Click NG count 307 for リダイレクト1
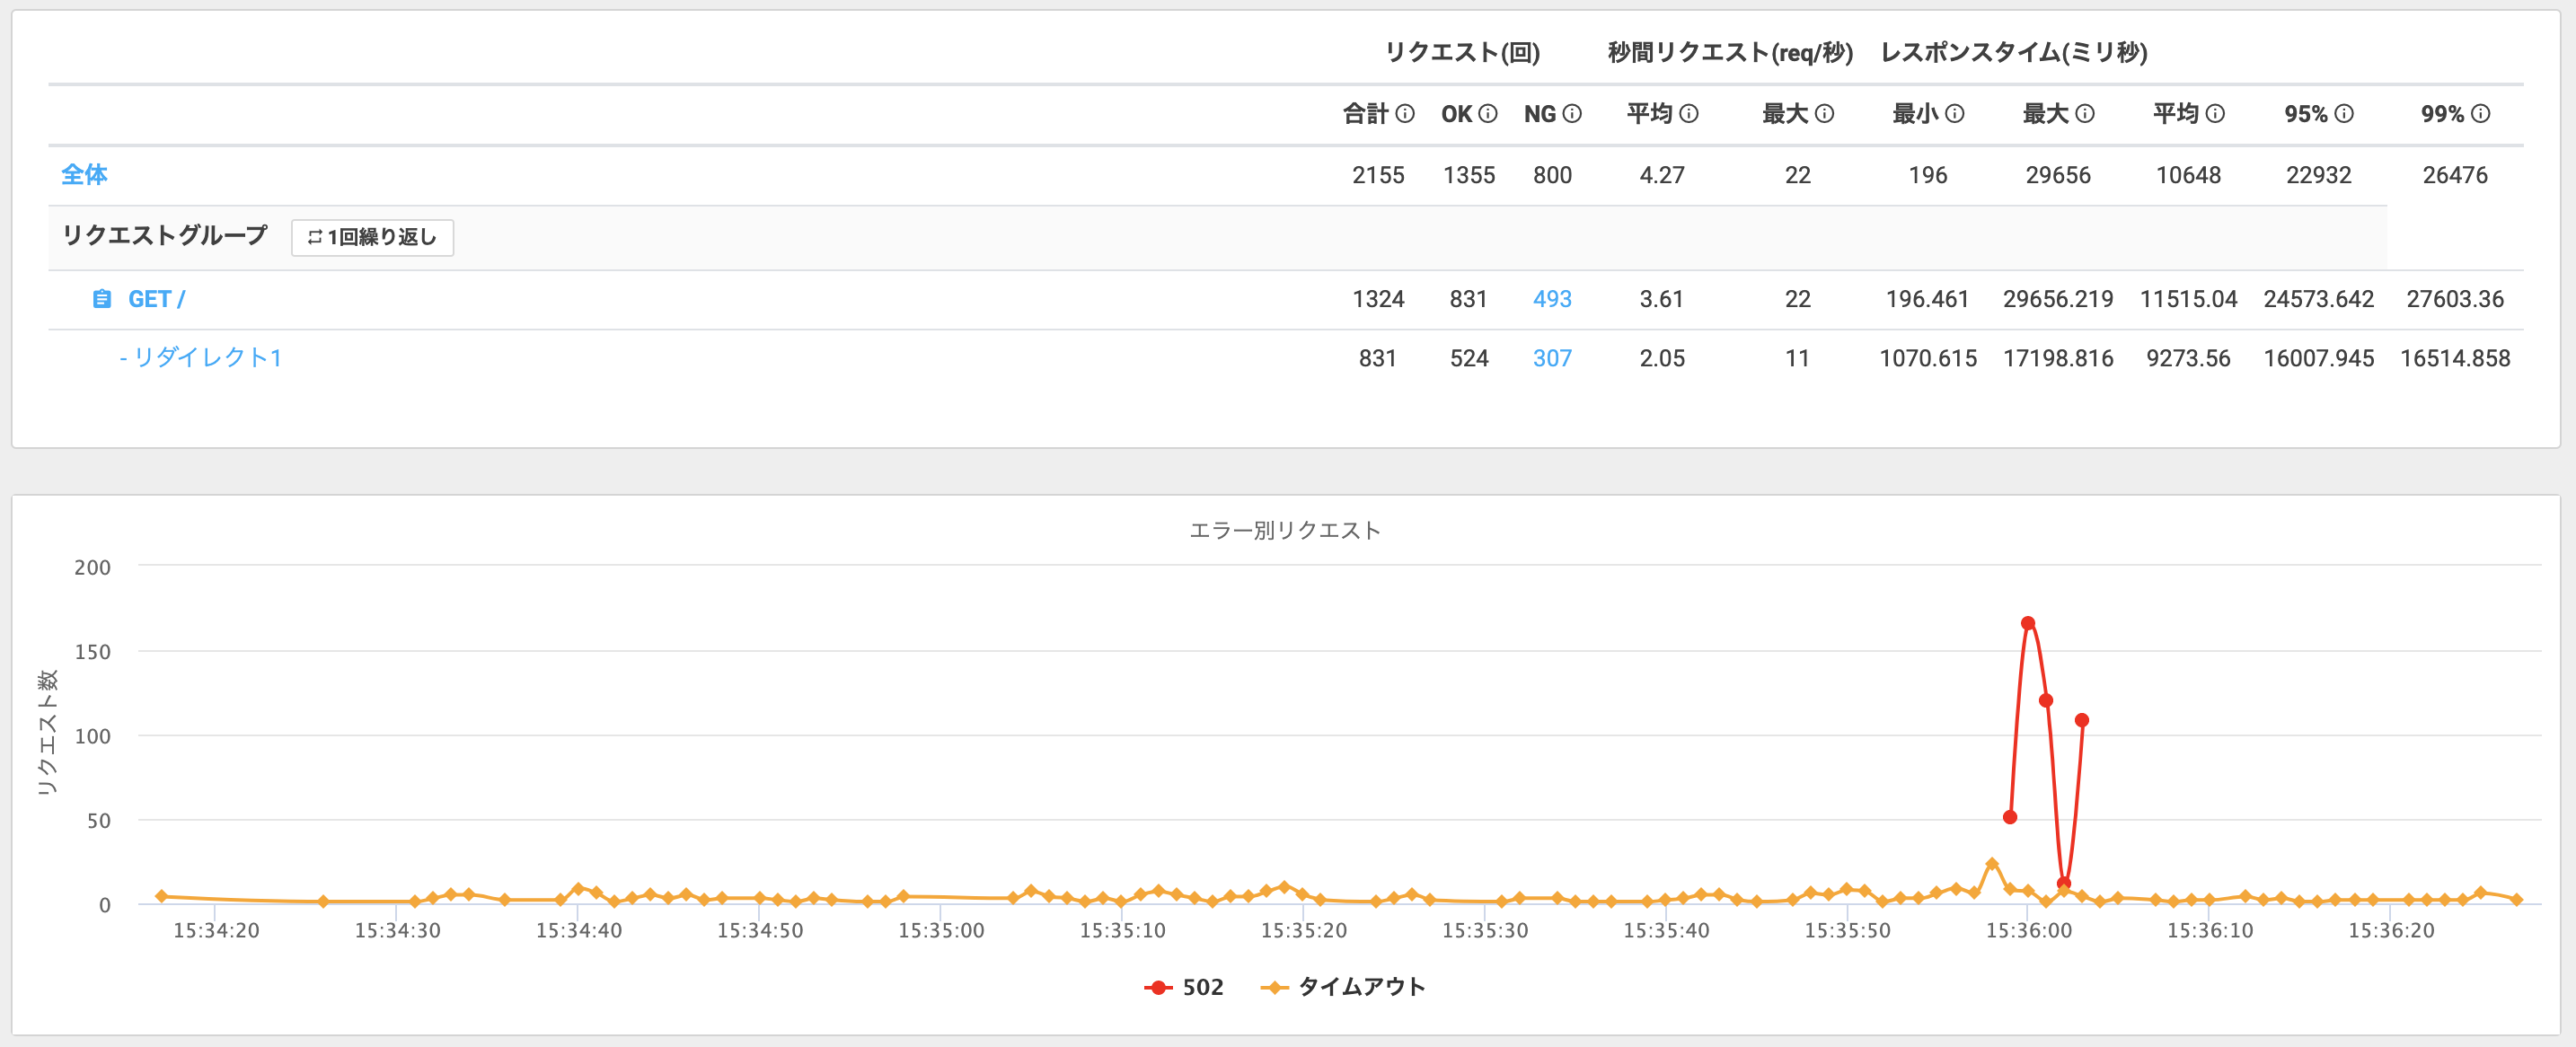The height and width of the screenshot is (1047, 2576). click(x=1552, y=358)
